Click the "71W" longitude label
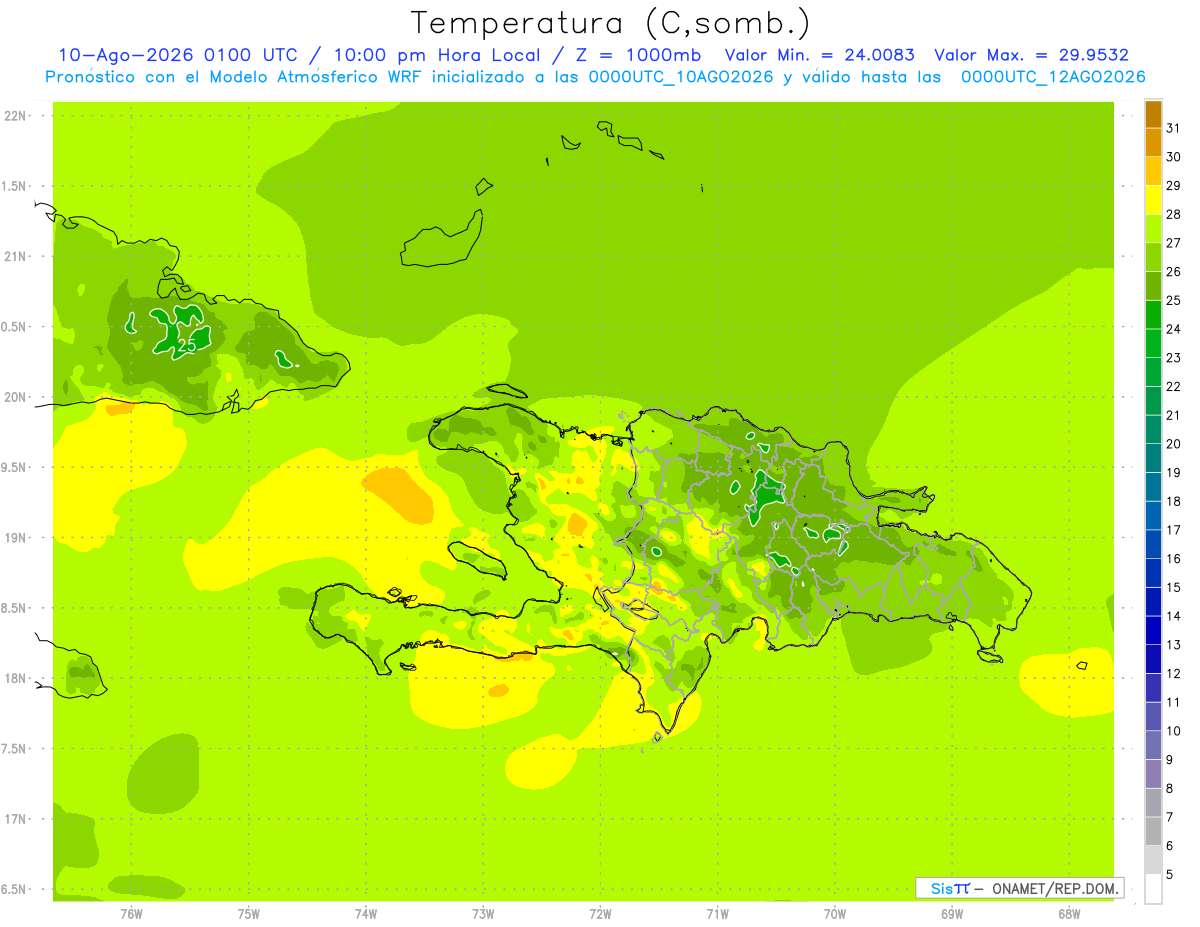Viewport: 1200px width, 927px height. pos(717,913)
